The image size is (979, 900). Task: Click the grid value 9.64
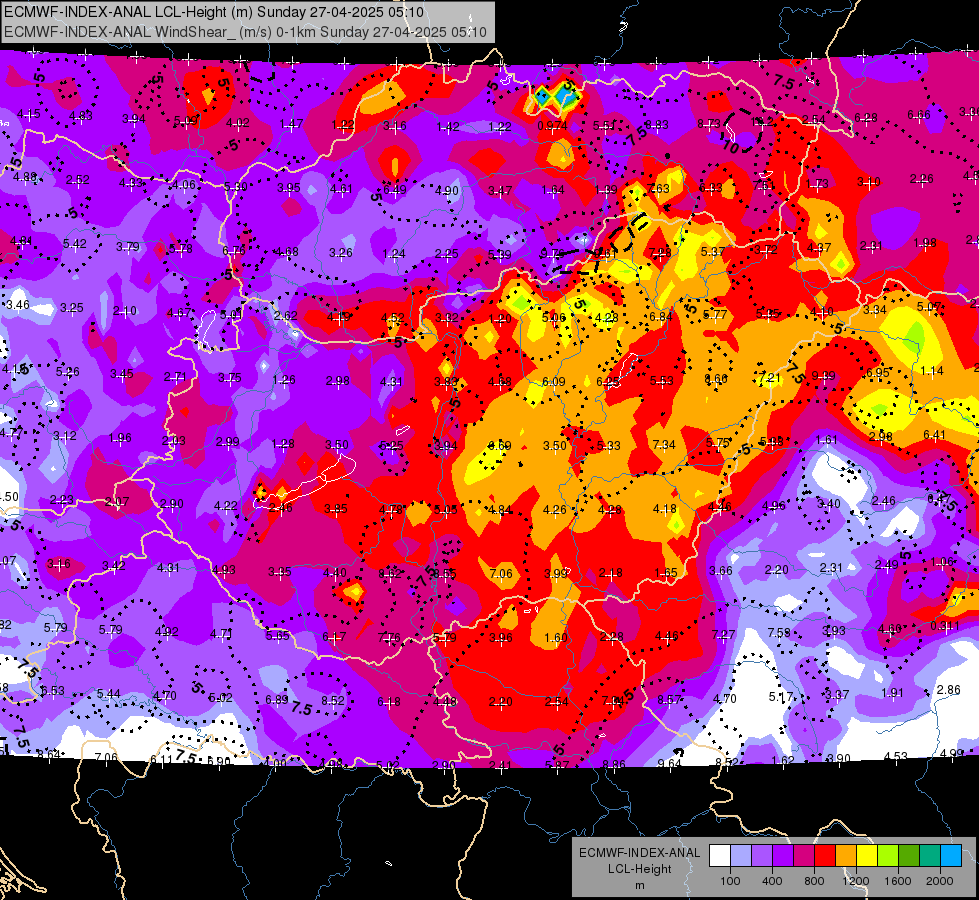point(670,763)
